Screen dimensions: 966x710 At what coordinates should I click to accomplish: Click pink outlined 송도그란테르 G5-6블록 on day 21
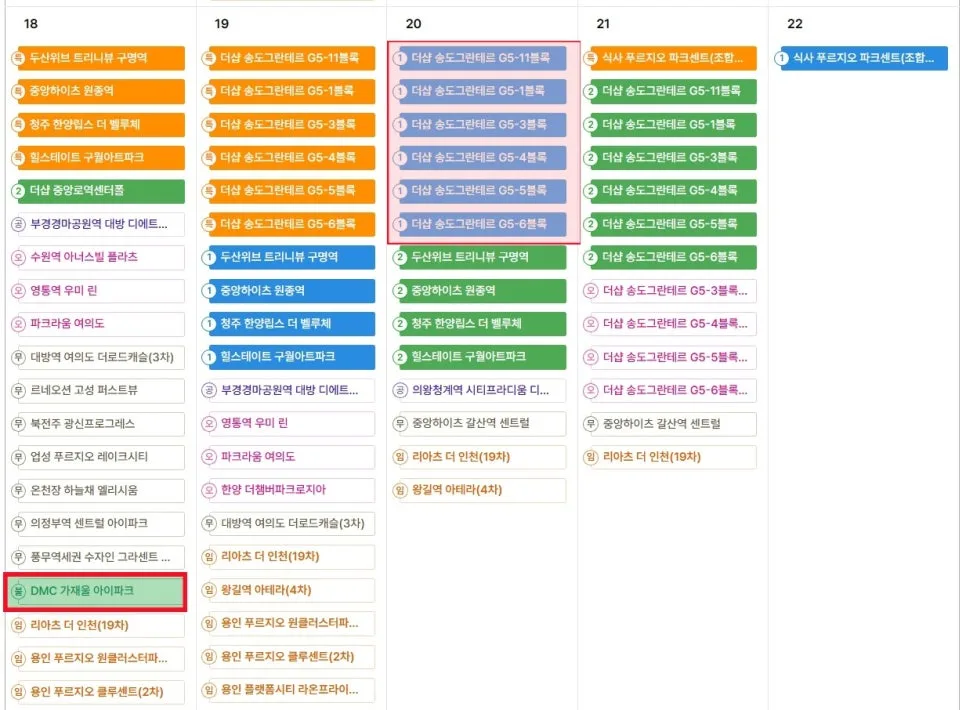coord(670,390)
